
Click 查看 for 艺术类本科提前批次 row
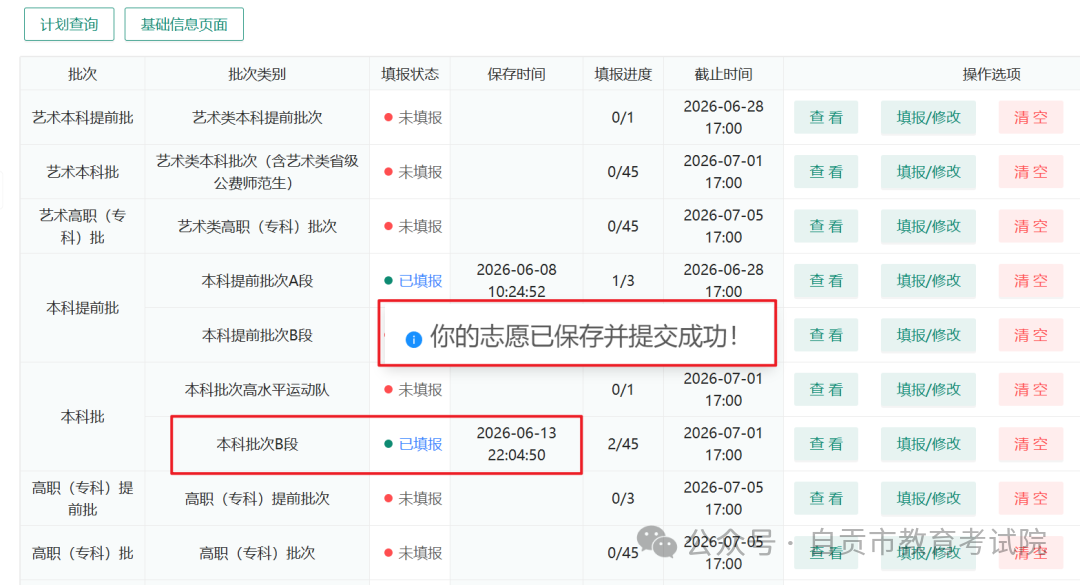click(x=826, y=117)
